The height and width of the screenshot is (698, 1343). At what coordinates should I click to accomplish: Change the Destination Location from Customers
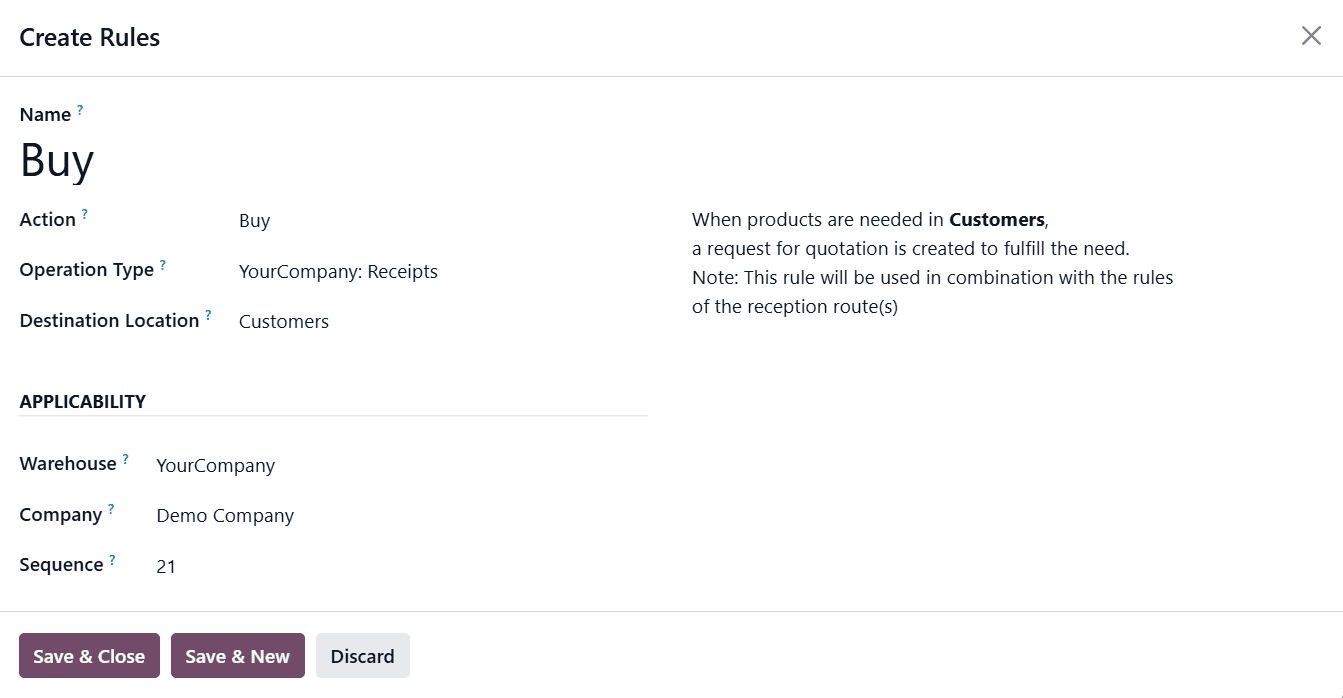pyautogui.click(x=283, y=321)
